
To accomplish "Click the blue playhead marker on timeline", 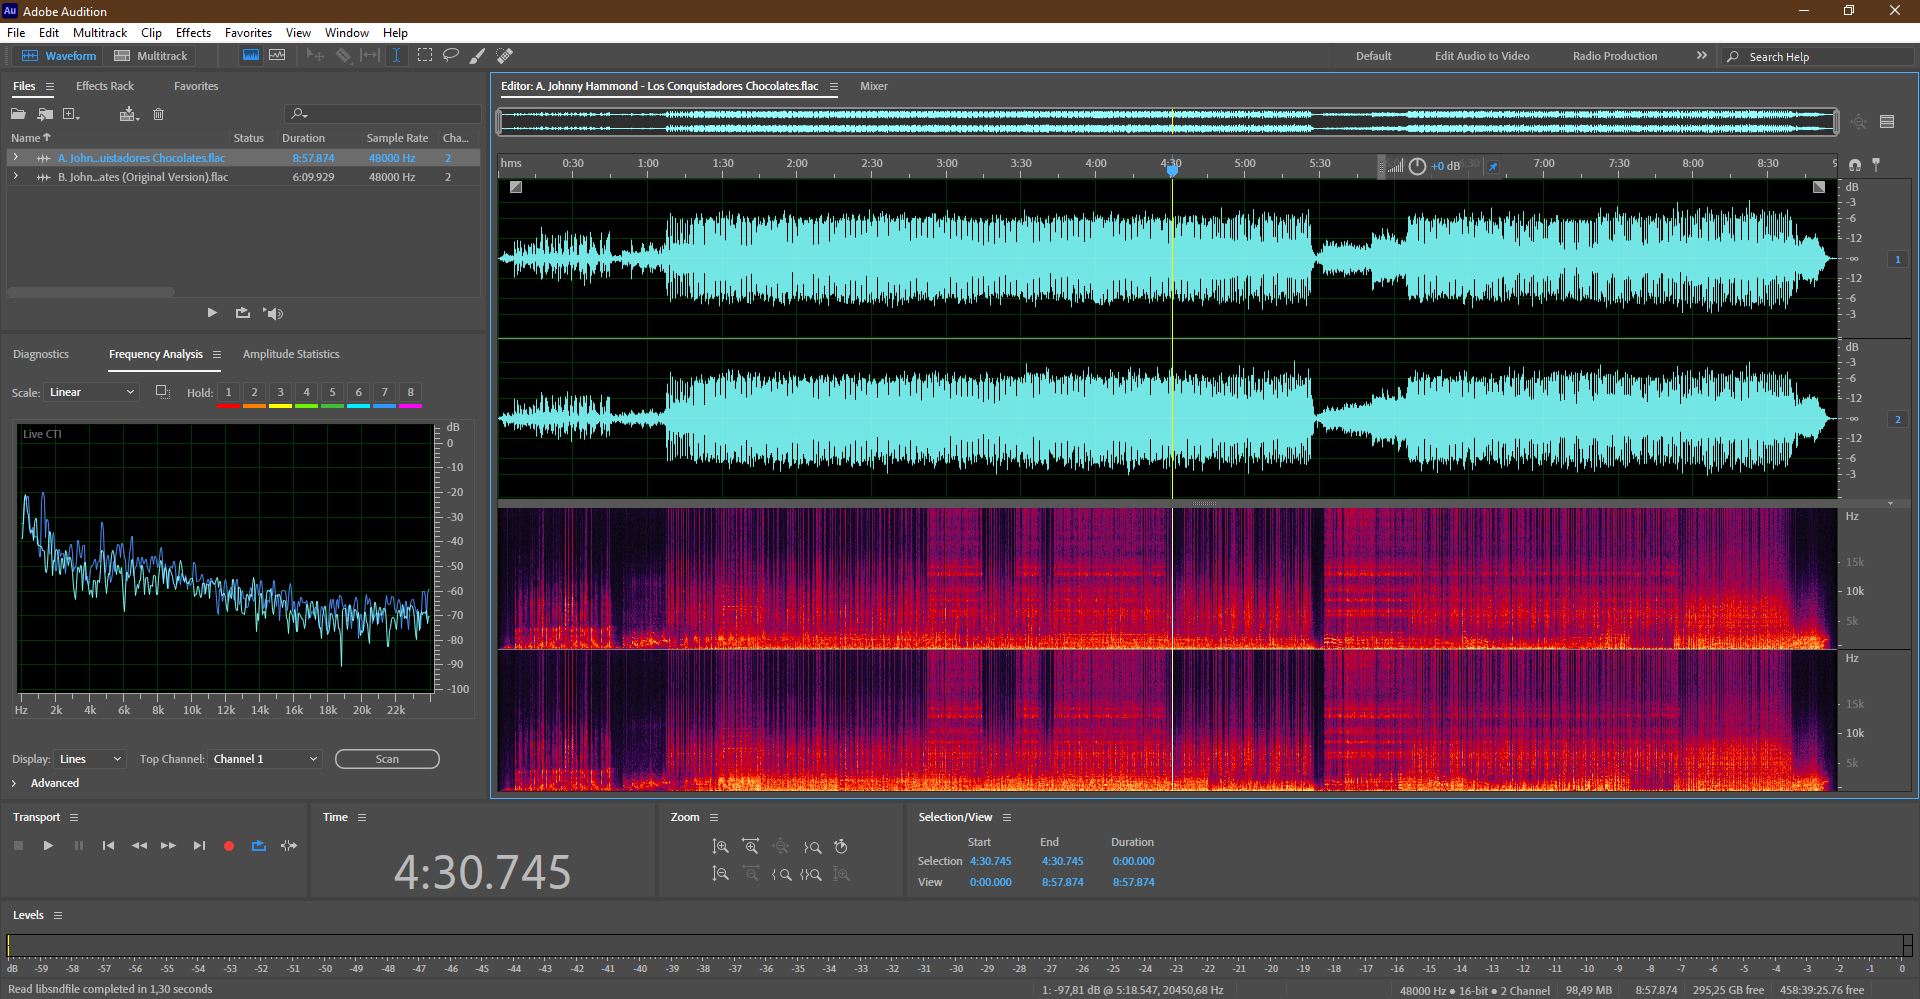I will (x=1172, y=169).
